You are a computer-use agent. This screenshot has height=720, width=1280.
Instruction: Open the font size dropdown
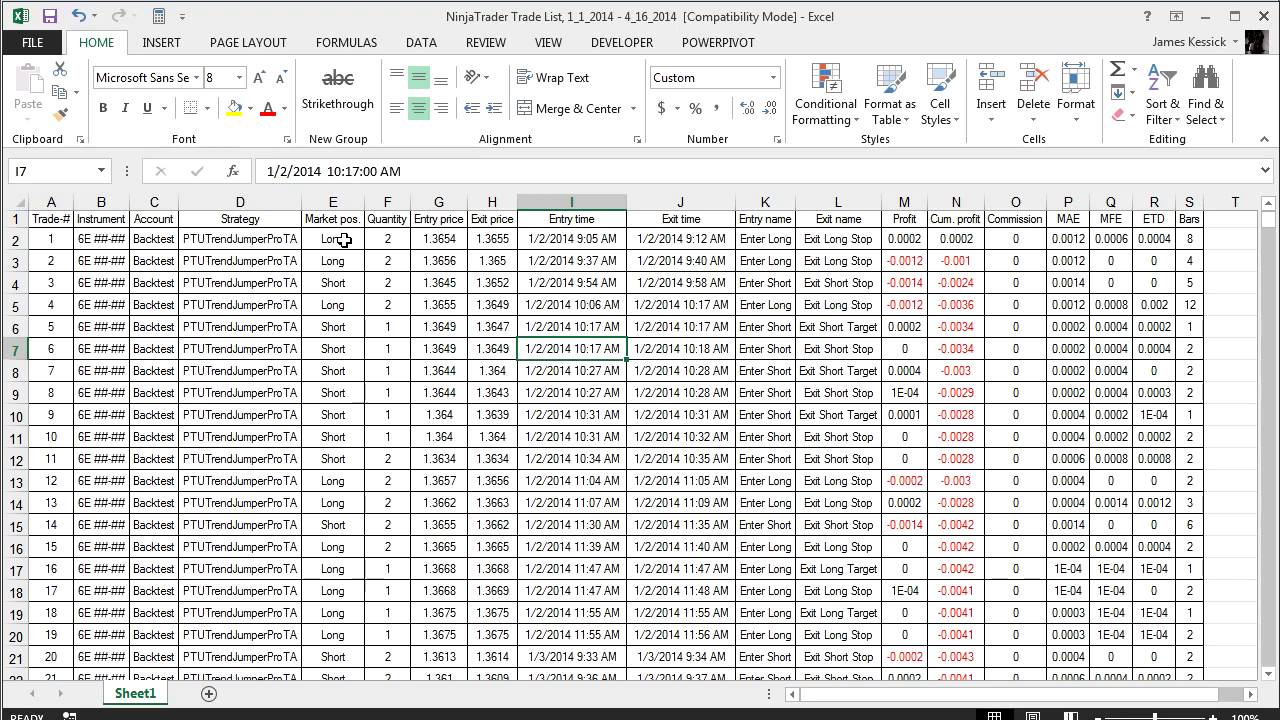(x=239, y=77)
